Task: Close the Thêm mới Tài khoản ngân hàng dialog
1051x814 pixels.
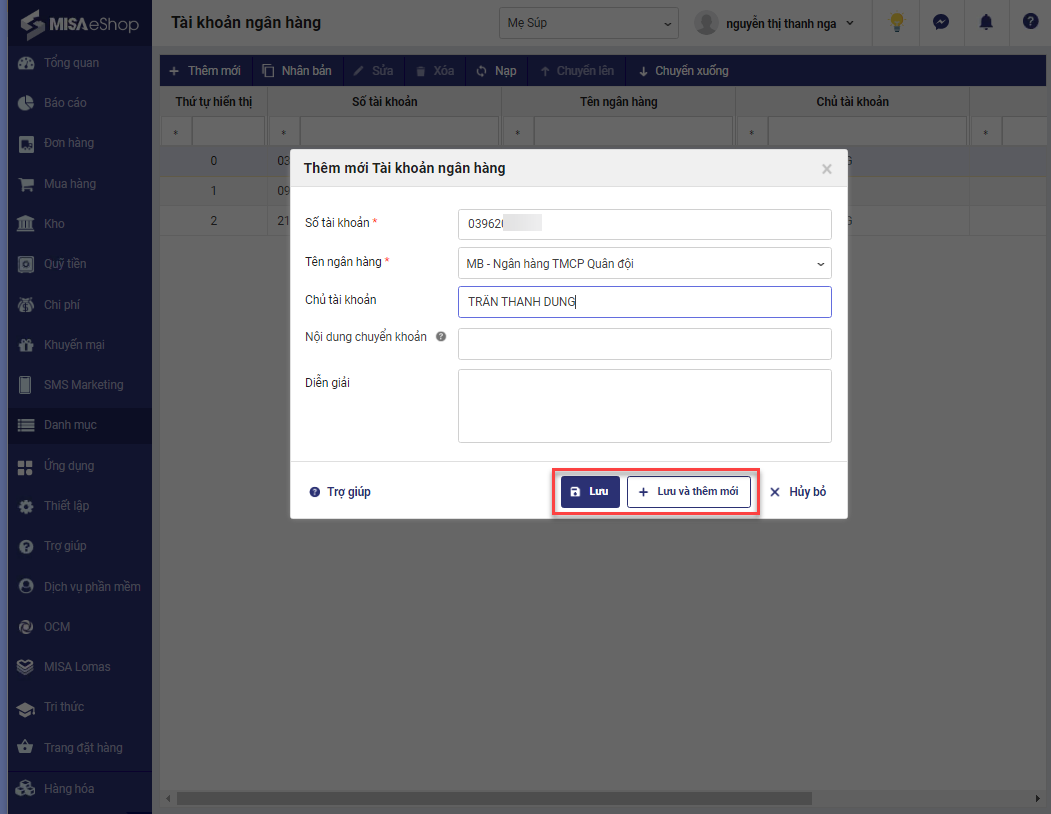Action: click(x=826, y=169)
